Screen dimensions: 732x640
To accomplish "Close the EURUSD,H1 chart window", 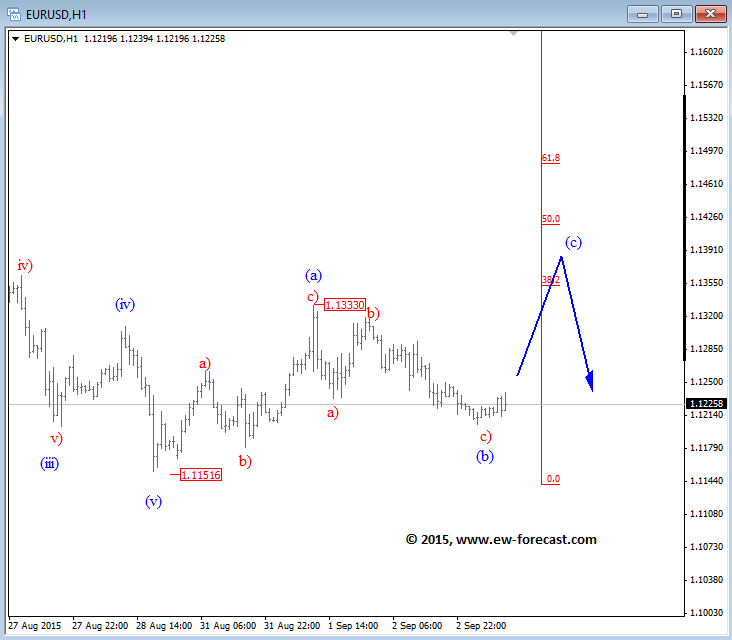I will tap(708, 13).
